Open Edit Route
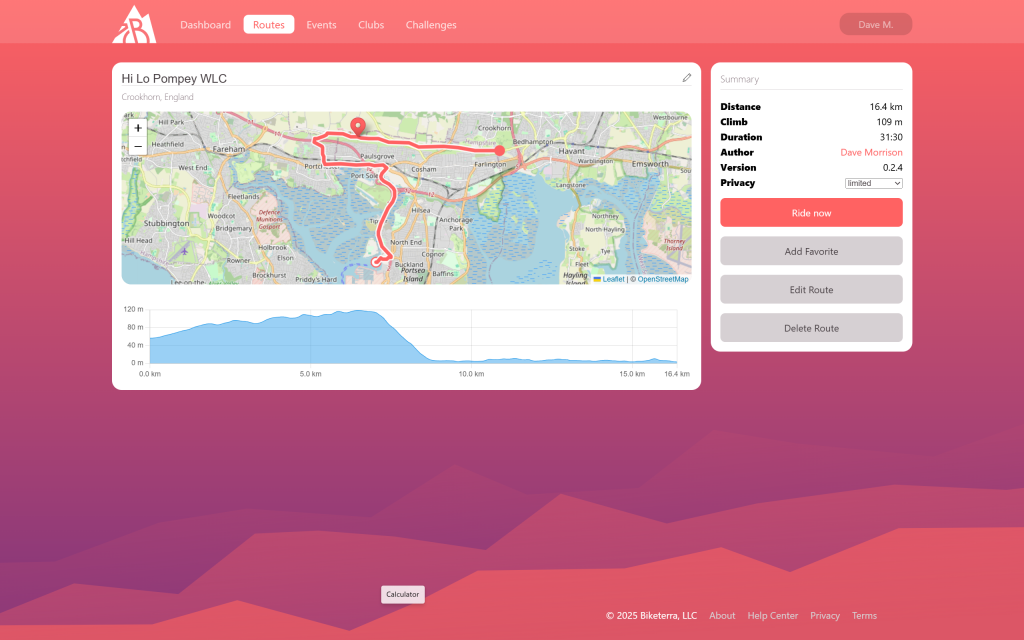 (811, 290)
